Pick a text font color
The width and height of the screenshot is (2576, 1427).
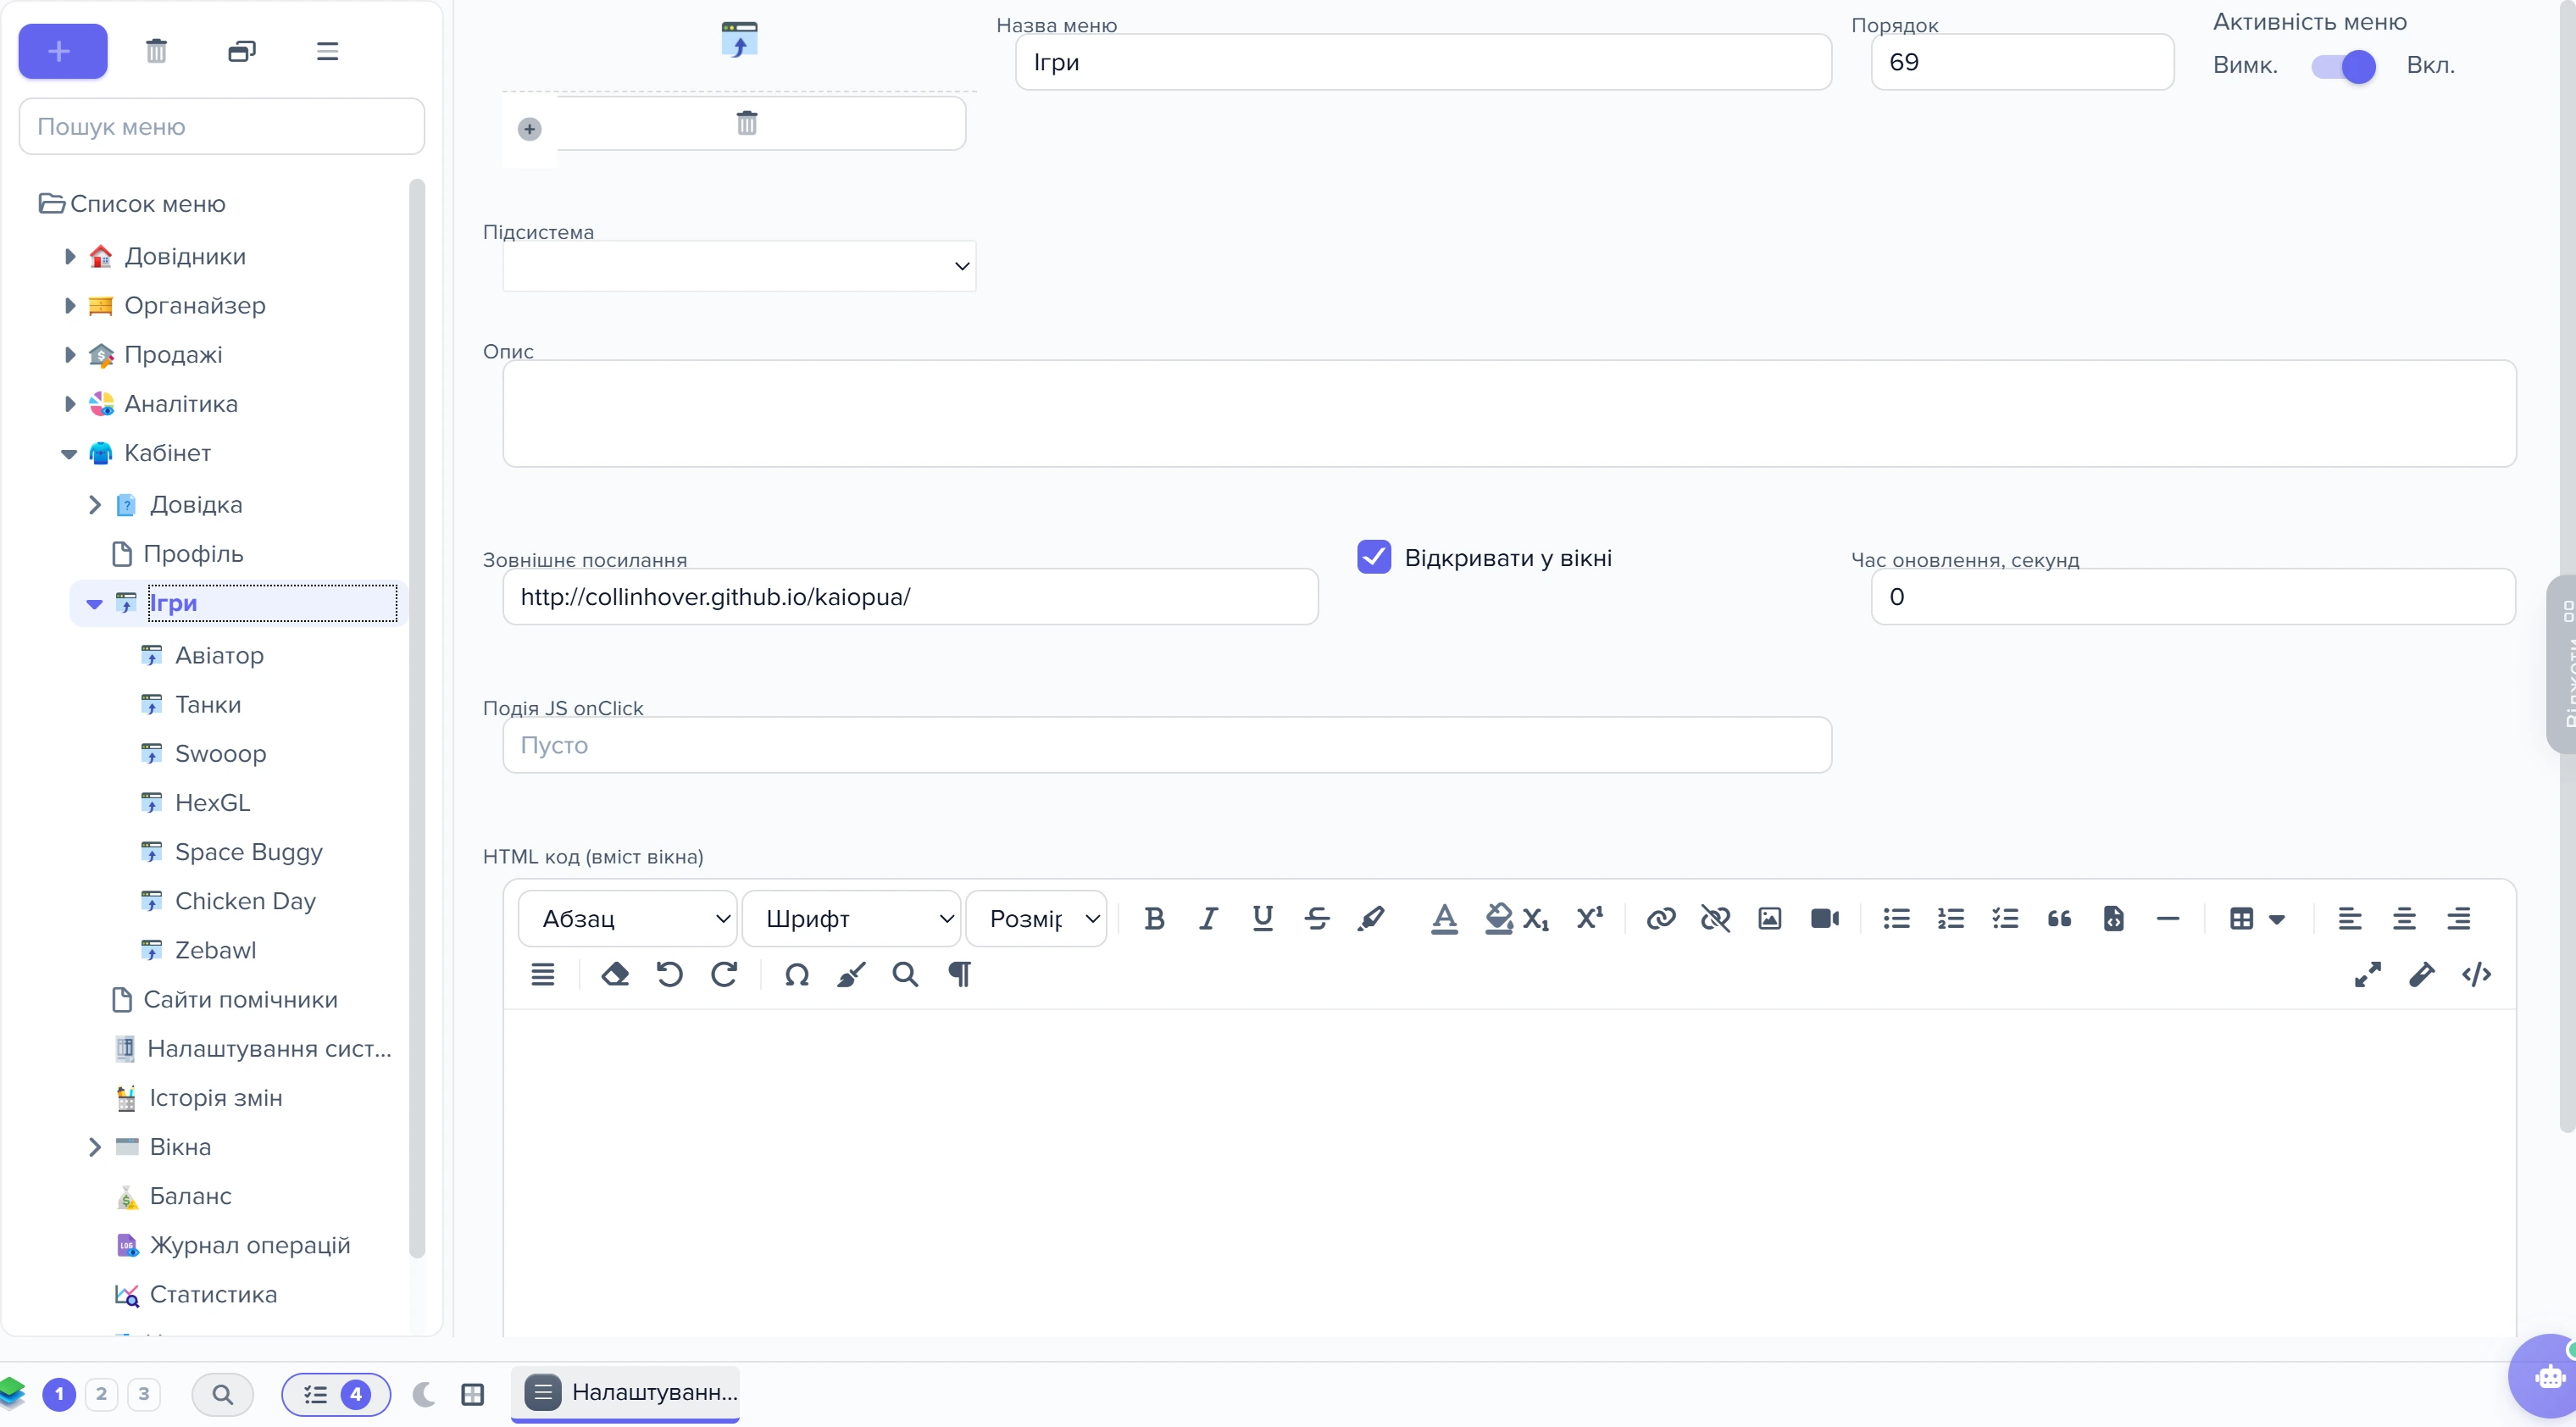(1444, 918)
